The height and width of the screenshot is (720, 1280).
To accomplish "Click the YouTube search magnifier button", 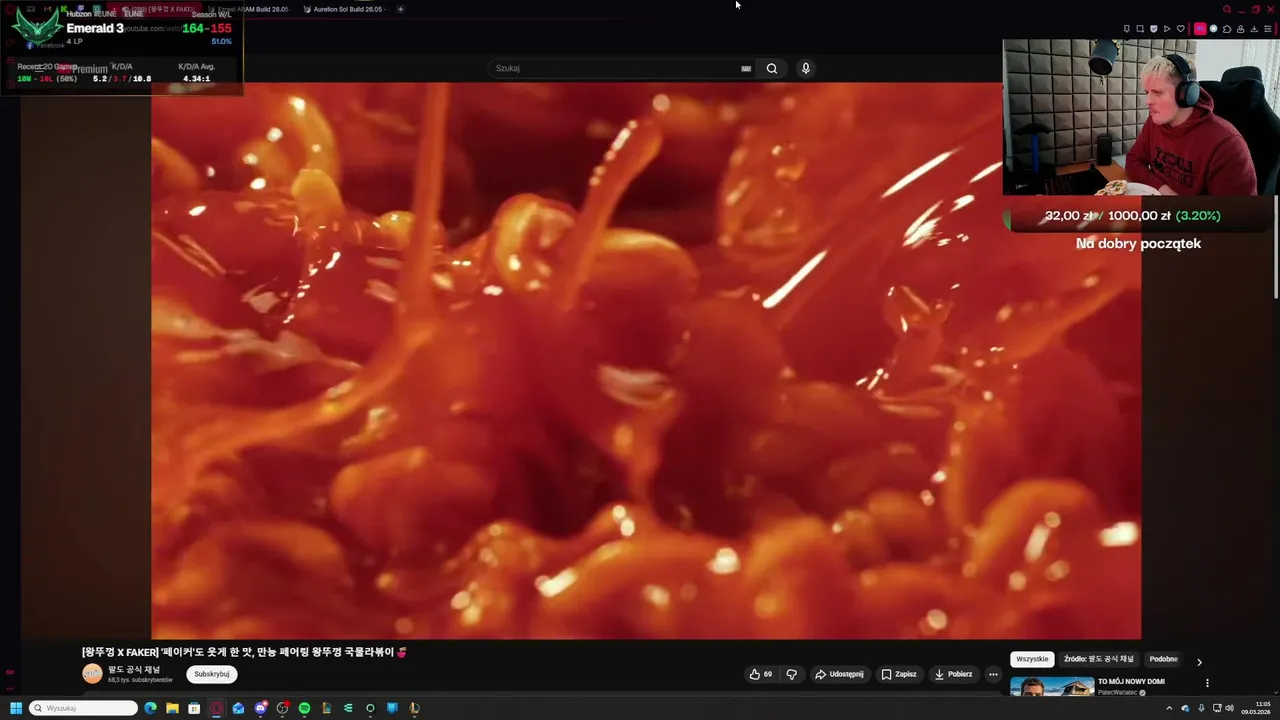I will pos(772,68).
